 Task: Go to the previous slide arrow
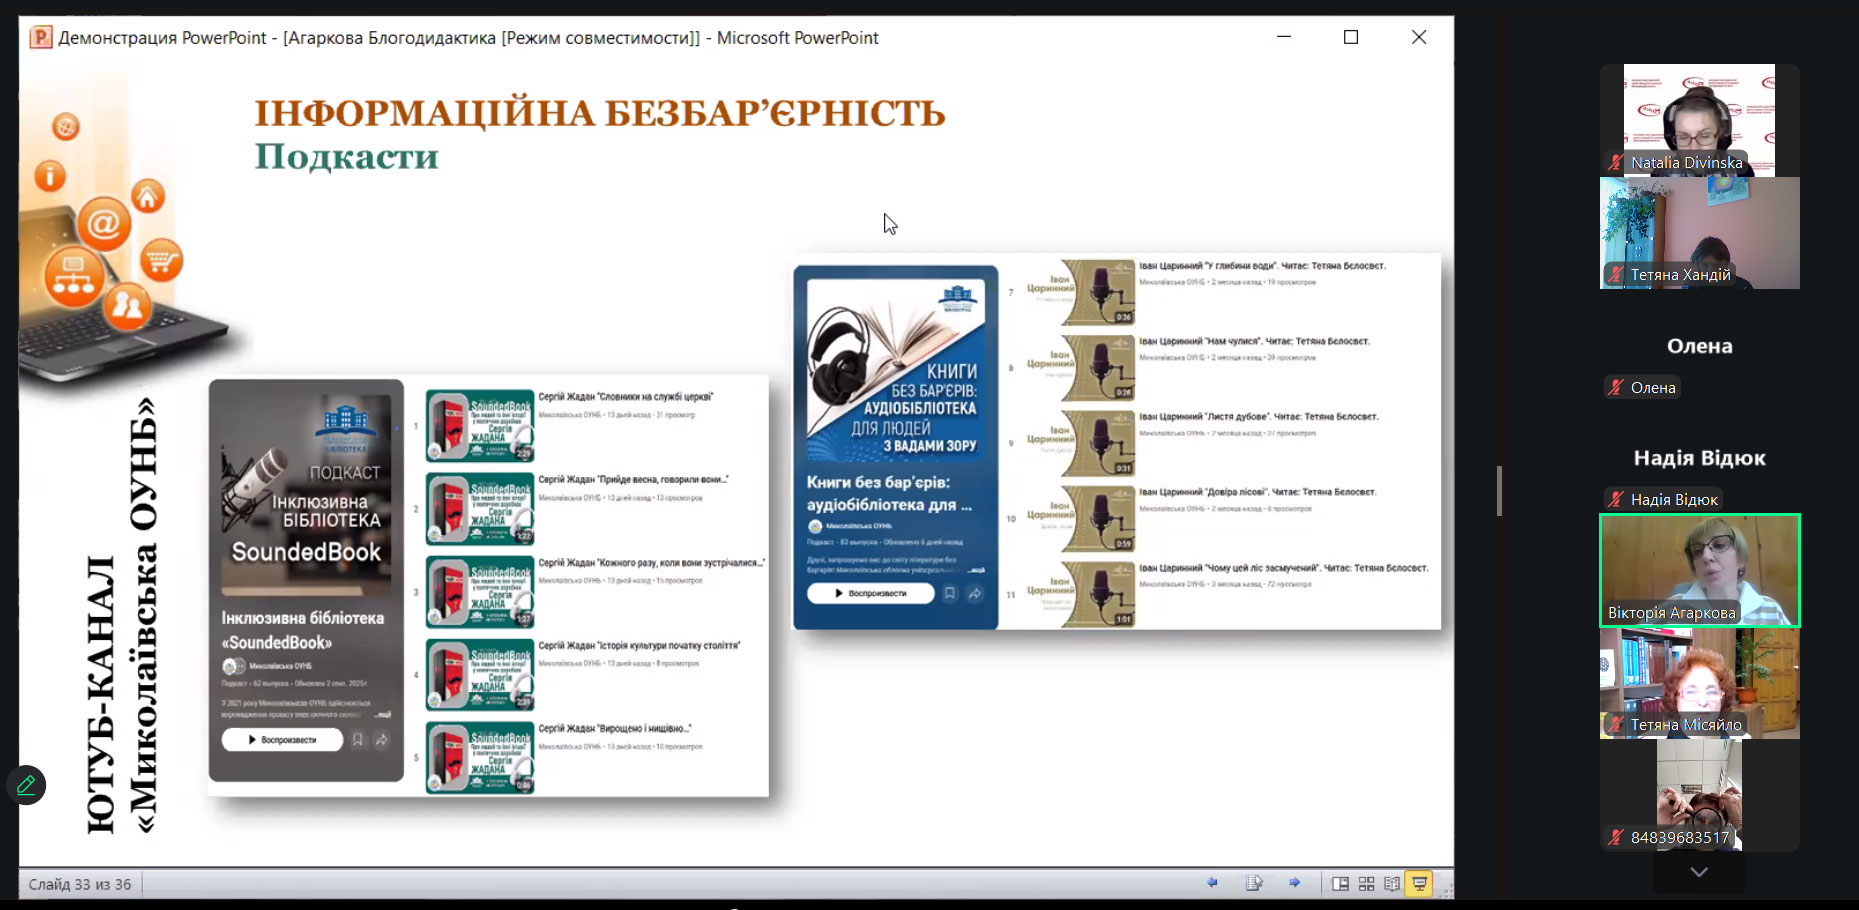pyautogui.click(x=1212, y=883)
